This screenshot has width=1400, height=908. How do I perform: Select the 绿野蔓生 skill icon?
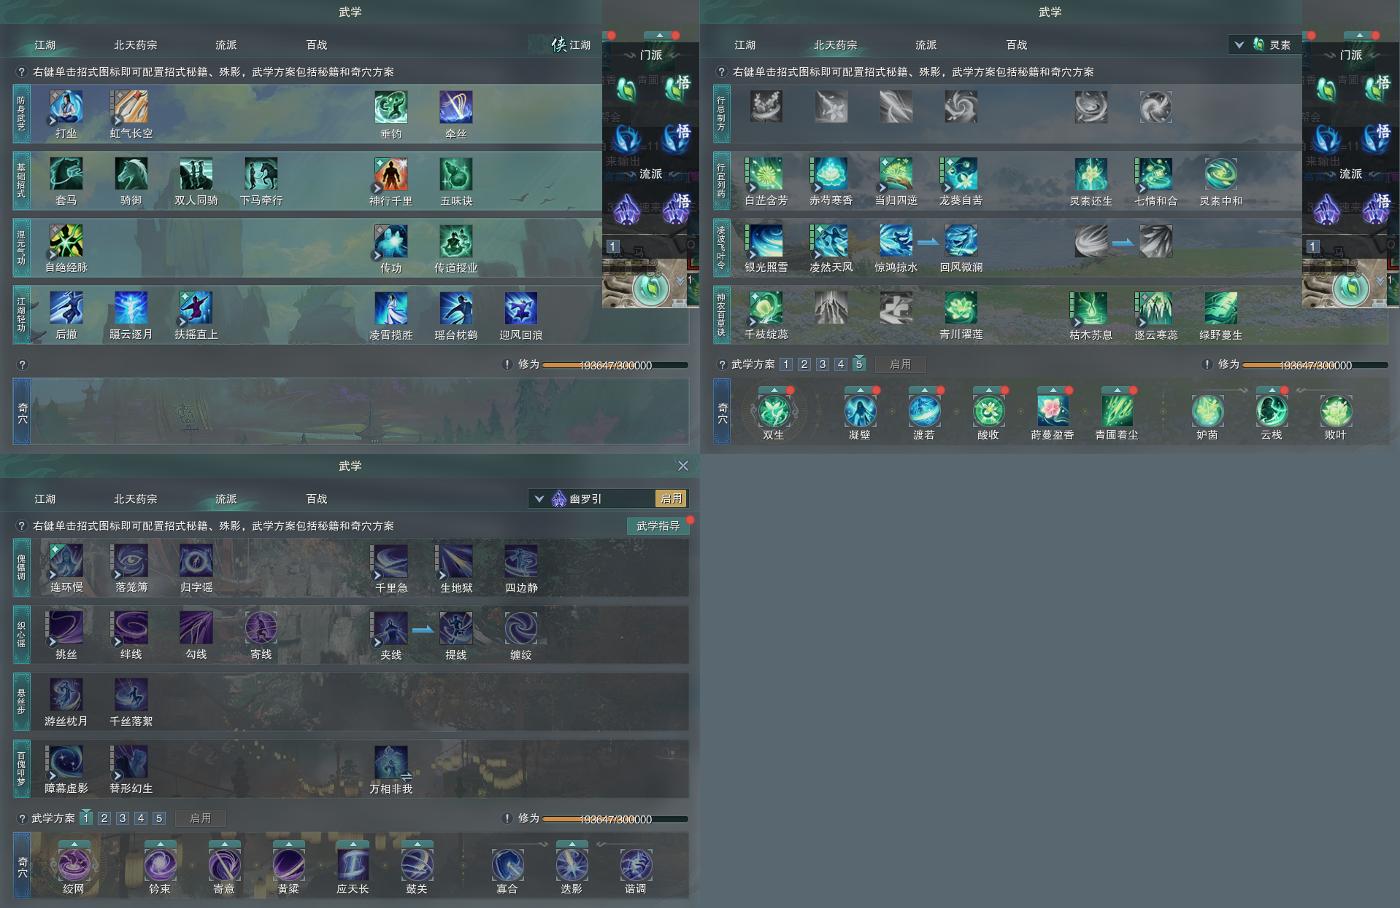[x=1221, y=308]
